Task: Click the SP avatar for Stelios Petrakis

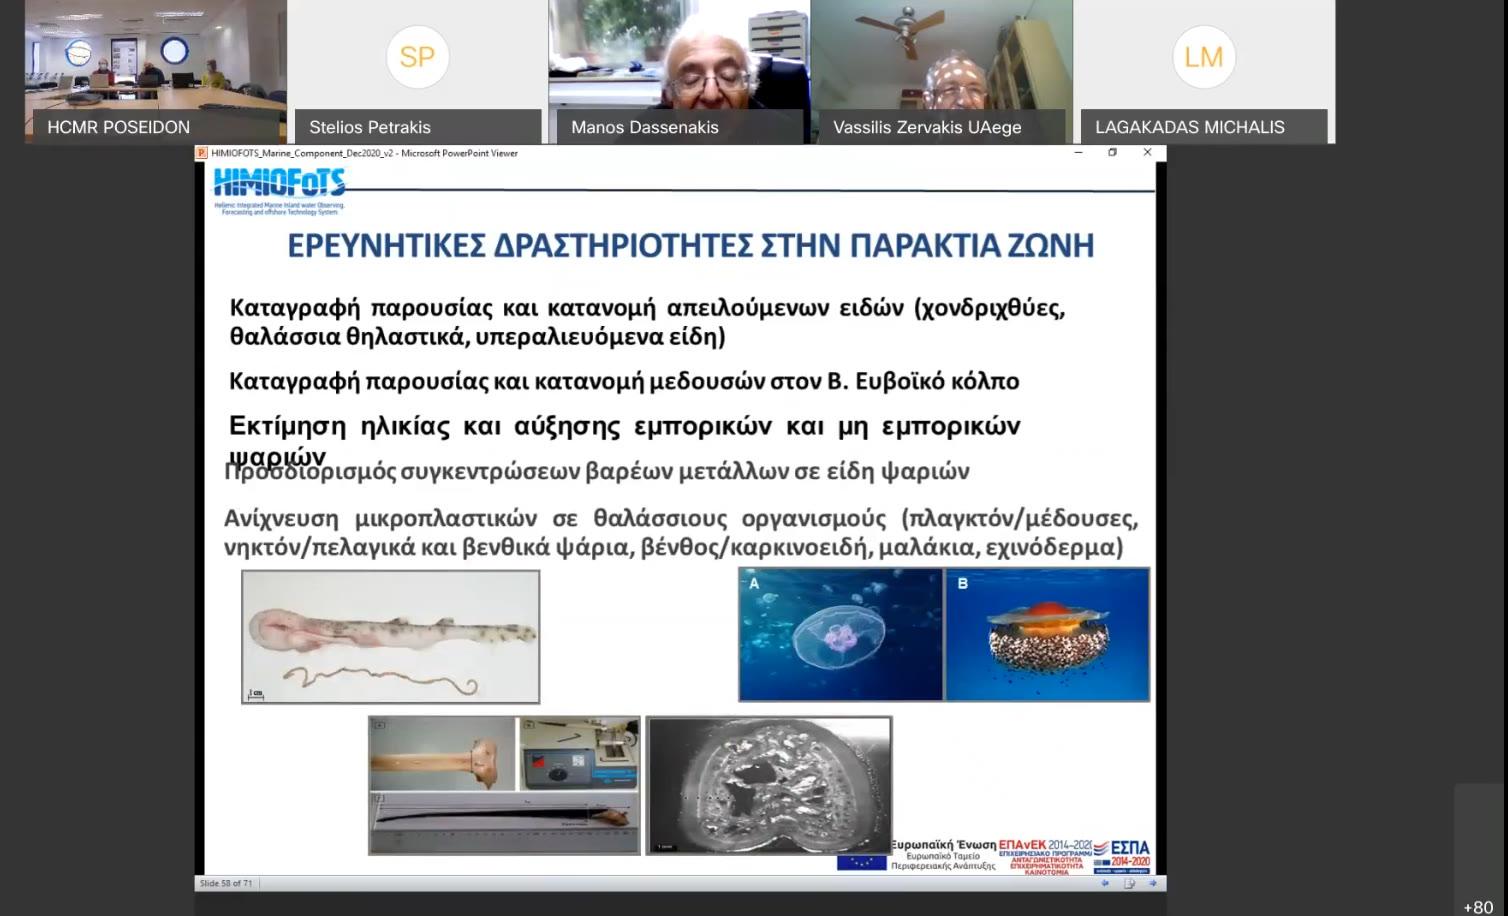Action: [x=417, y=57]
